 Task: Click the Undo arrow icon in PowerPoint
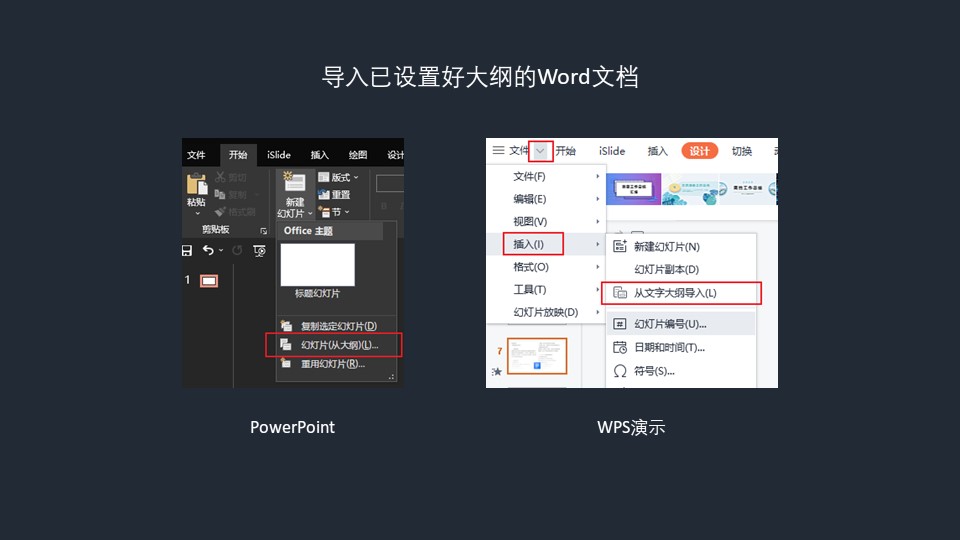(208, 250)
